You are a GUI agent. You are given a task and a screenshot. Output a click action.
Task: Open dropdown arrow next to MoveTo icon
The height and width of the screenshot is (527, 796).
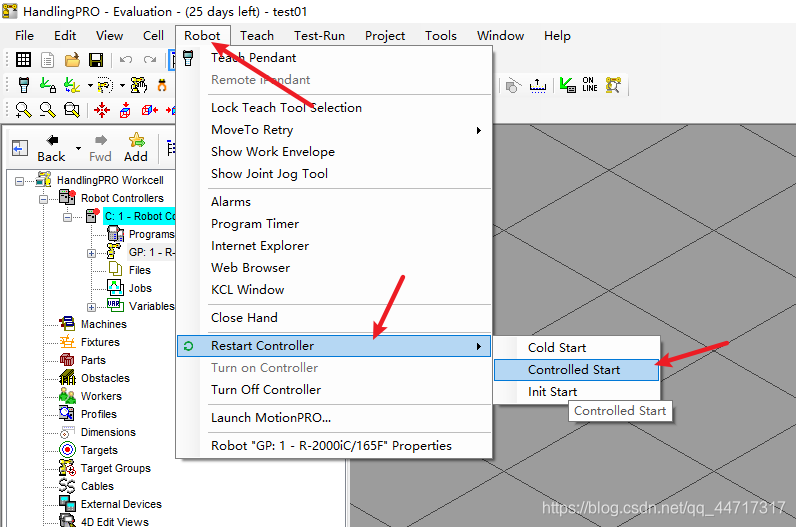tap(90, 85)
